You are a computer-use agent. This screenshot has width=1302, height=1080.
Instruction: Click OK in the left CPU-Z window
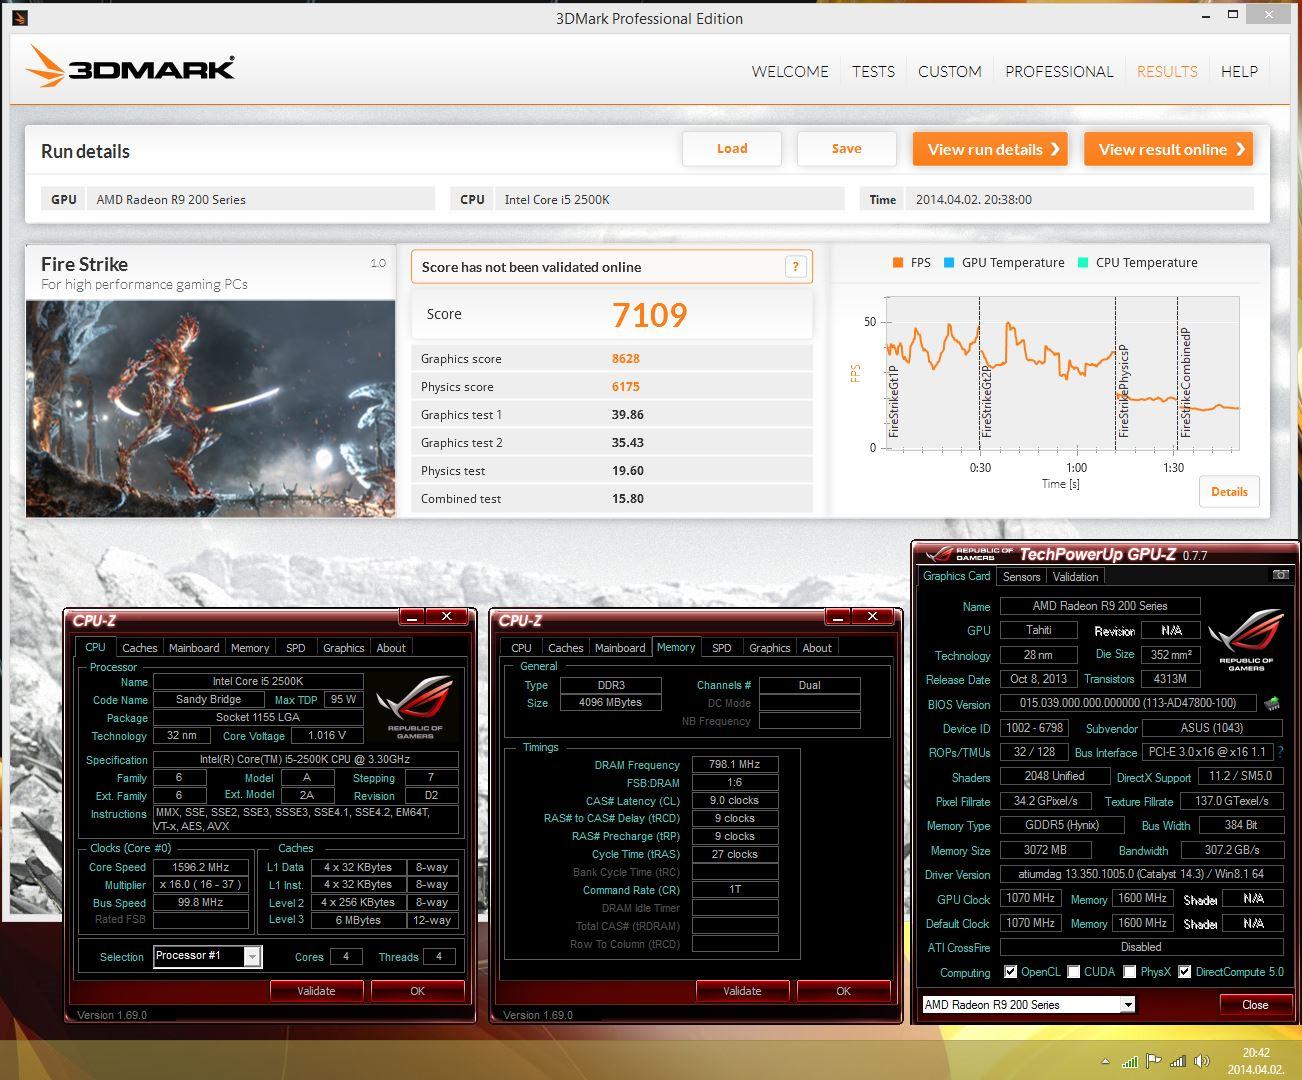pos(417,991)
